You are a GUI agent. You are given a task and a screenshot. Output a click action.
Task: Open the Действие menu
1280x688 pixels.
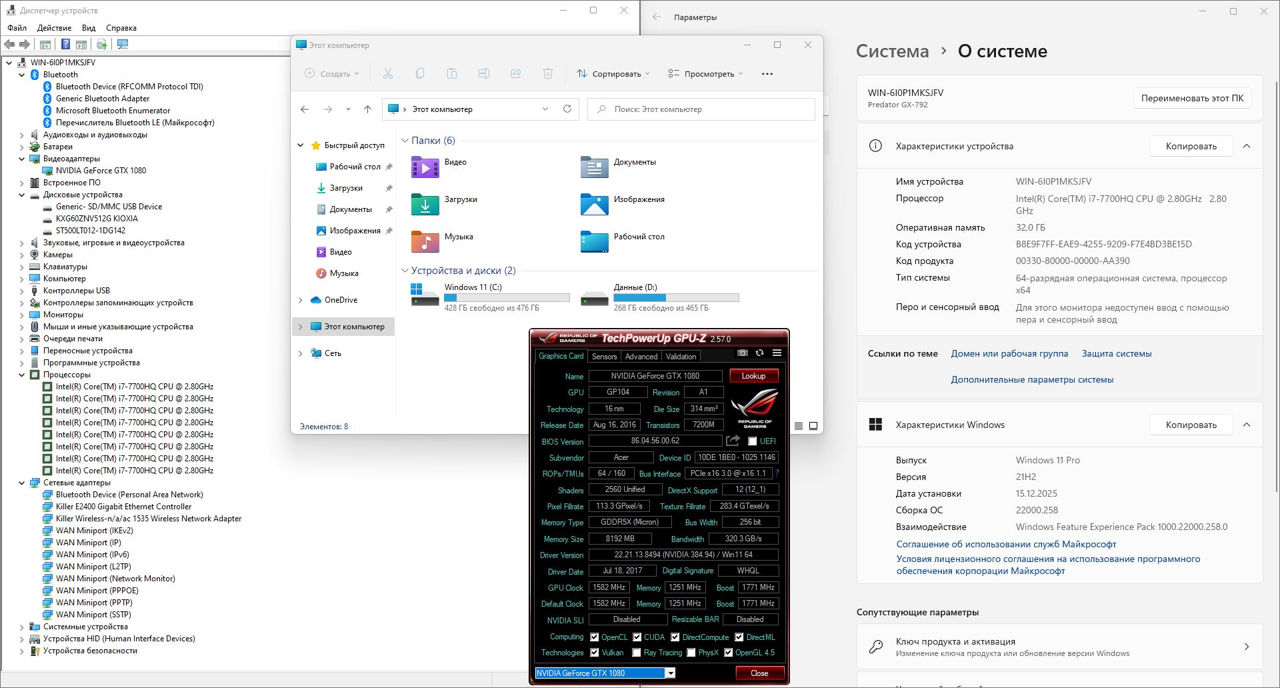click(54, 28)
